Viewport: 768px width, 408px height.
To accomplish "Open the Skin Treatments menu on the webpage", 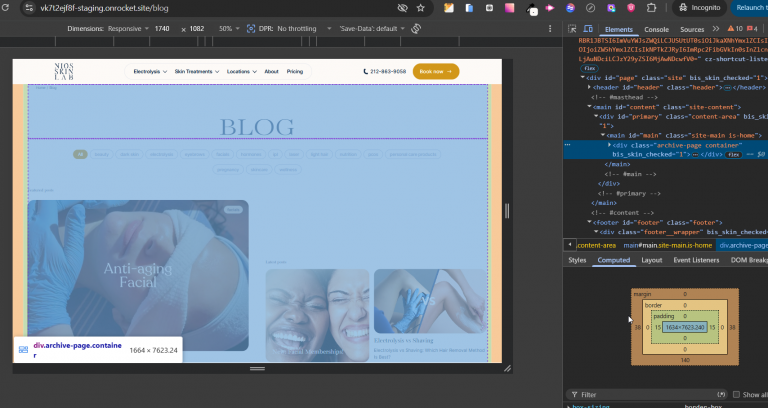I will tap(196, 72).
